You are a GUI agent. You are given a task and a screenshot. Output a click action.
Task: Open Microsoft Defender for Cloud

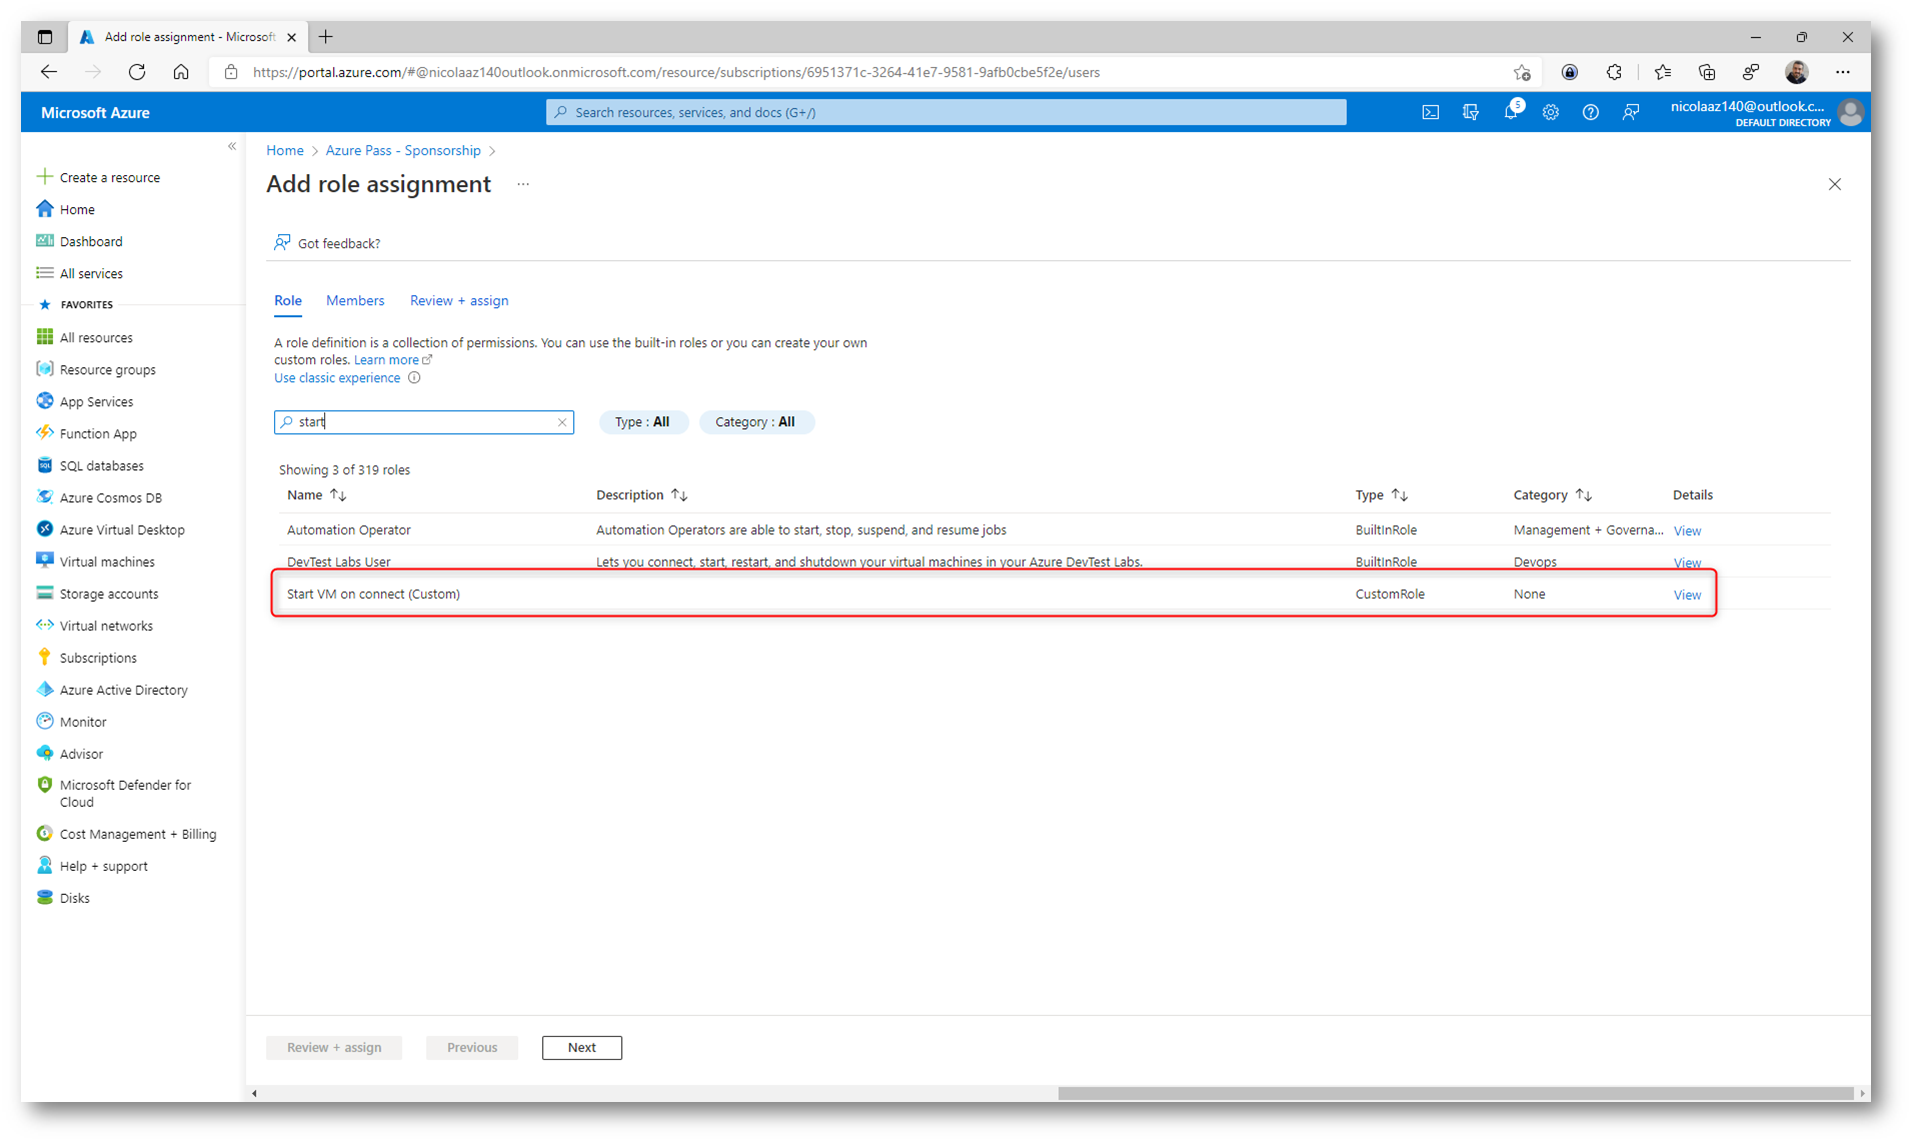pos(125,793)
